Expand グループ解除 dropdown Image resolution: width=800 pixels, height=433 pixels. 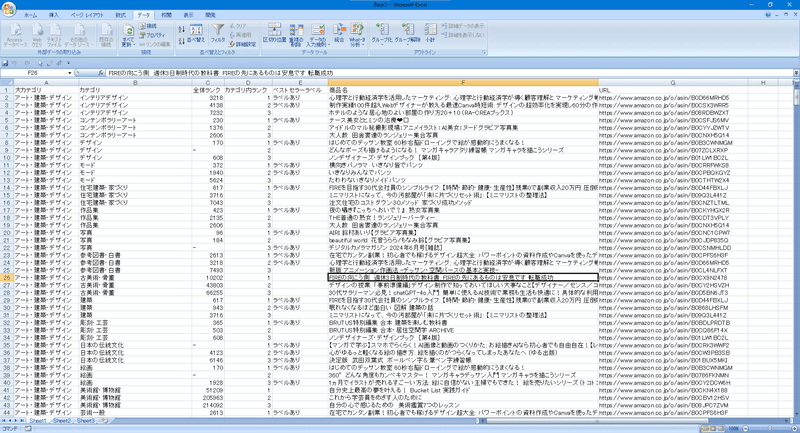tap(407, 44)
